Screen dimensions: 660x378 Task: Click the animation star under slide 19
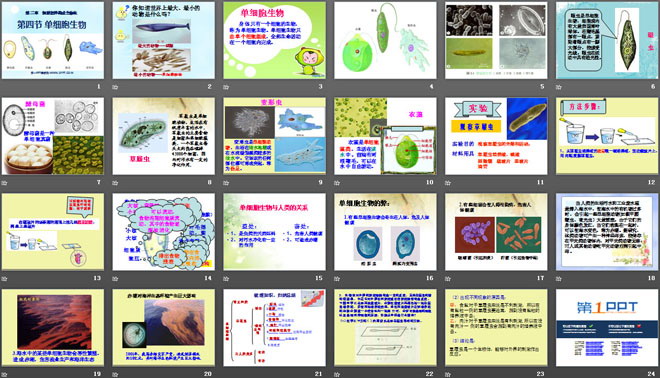[x=5, y=374]
